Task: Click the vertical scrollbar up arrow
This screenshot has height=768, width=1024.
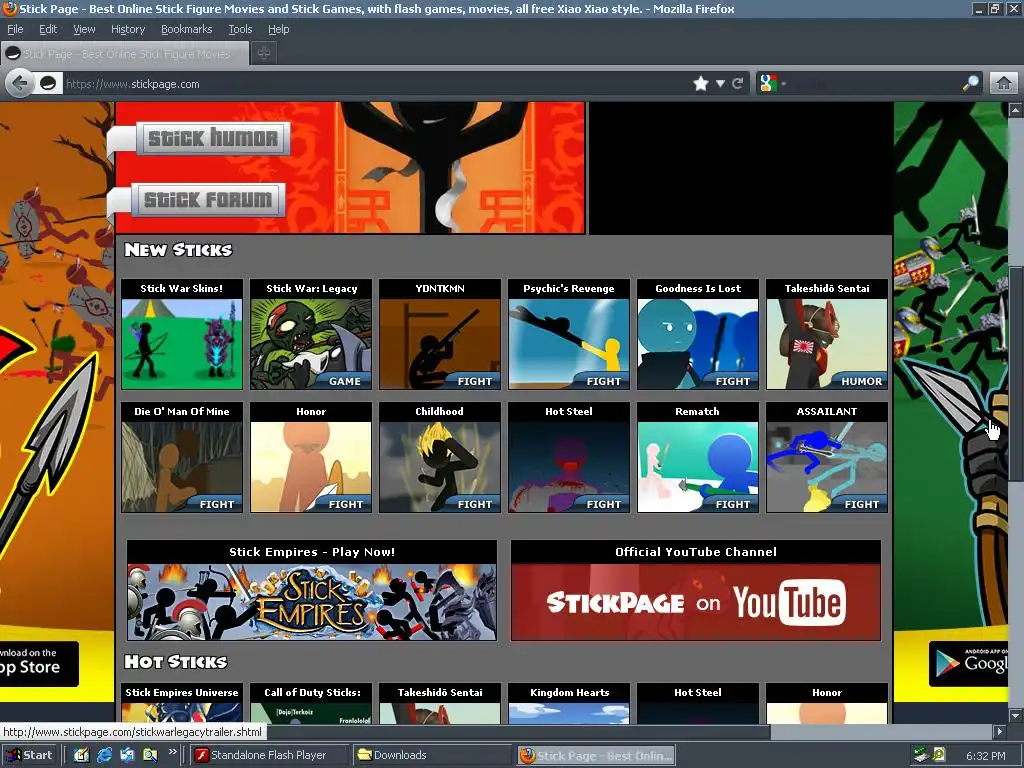Action: point(1016,110)
